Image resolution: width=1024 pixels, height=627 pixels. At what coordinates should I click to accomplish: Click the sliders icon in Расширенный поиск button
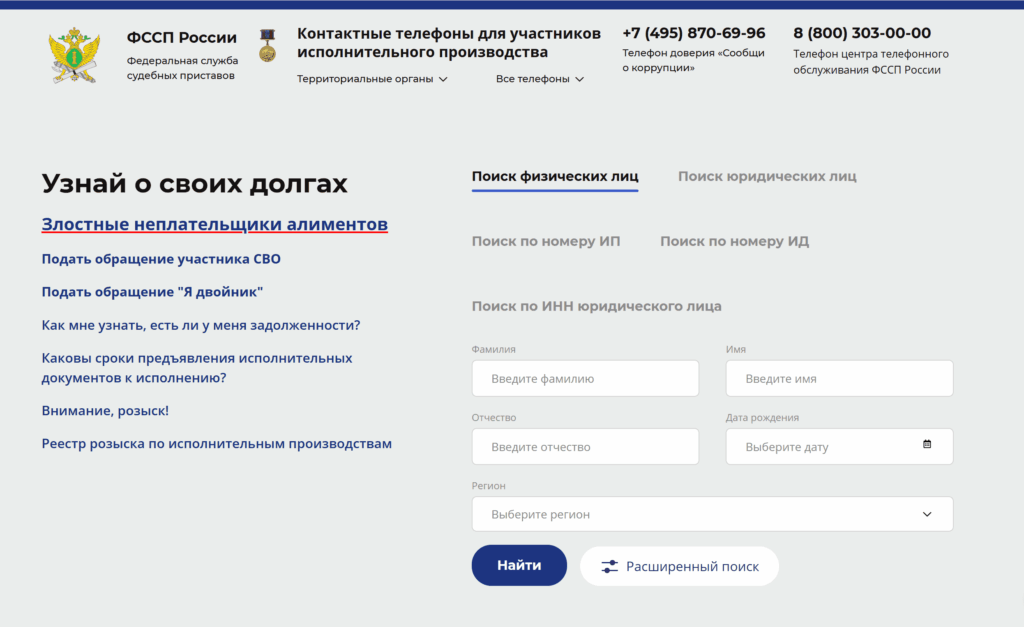point(609,566)
